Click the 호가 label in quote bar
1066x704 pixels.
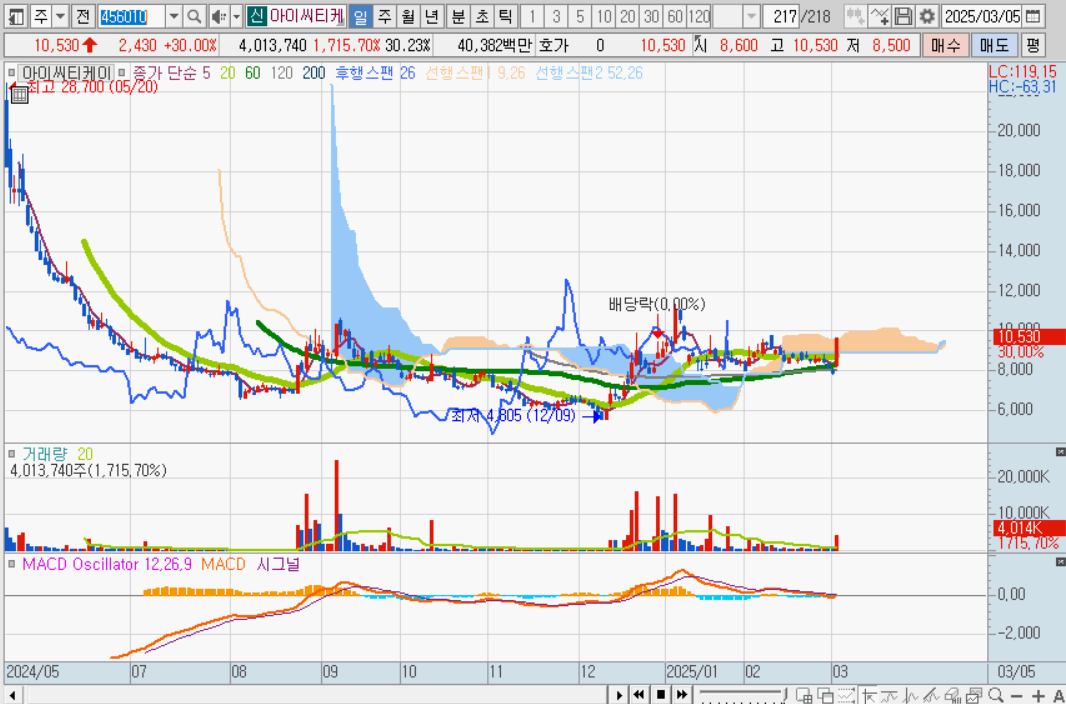click(552, 46)
